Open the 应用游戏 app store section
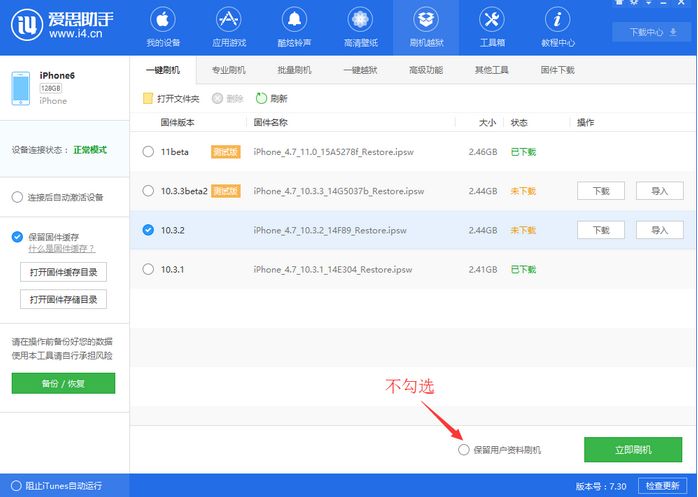 [x=229, y=27]
